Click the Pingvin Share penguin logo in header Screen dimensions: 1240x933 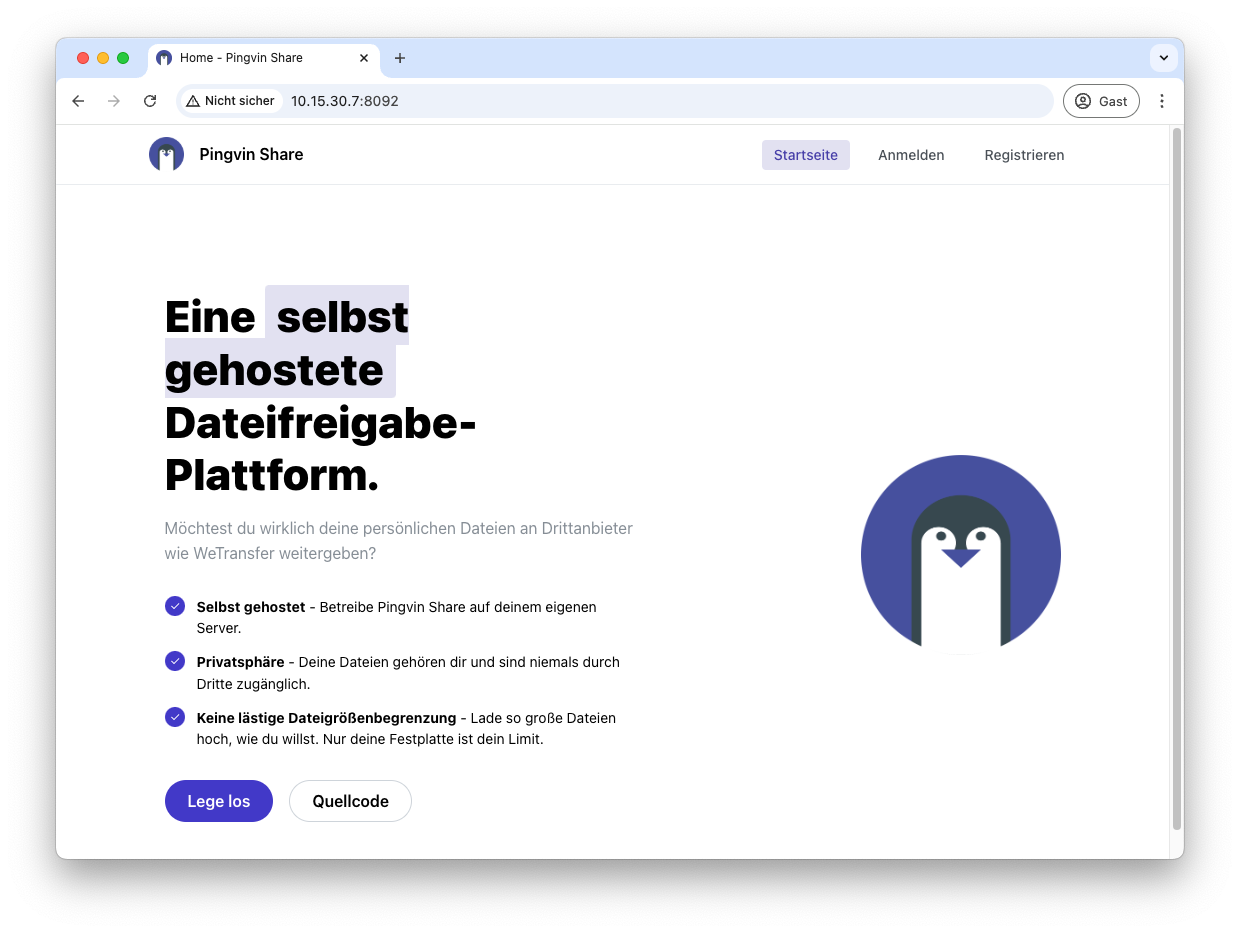coord(166,155)
